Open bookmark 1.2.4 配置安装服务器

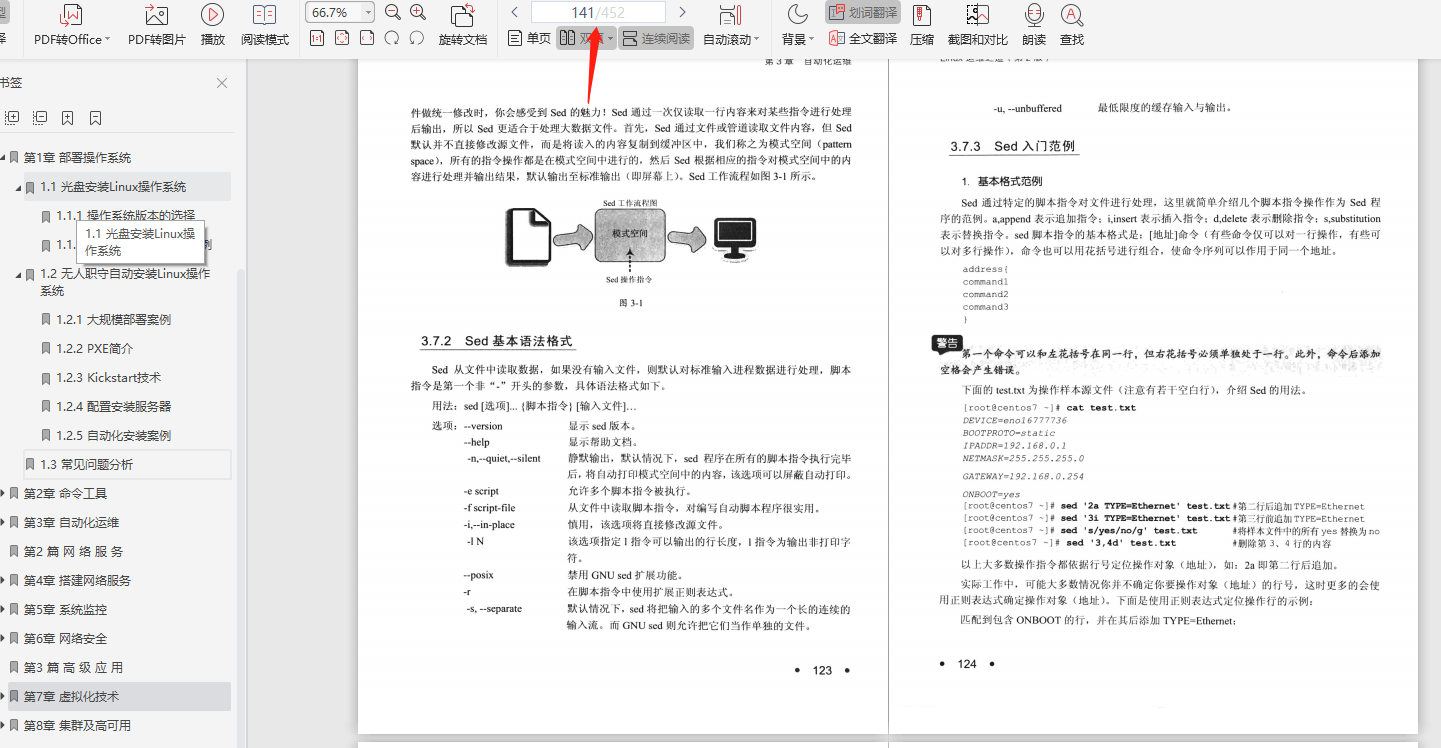tap(113, 407)
